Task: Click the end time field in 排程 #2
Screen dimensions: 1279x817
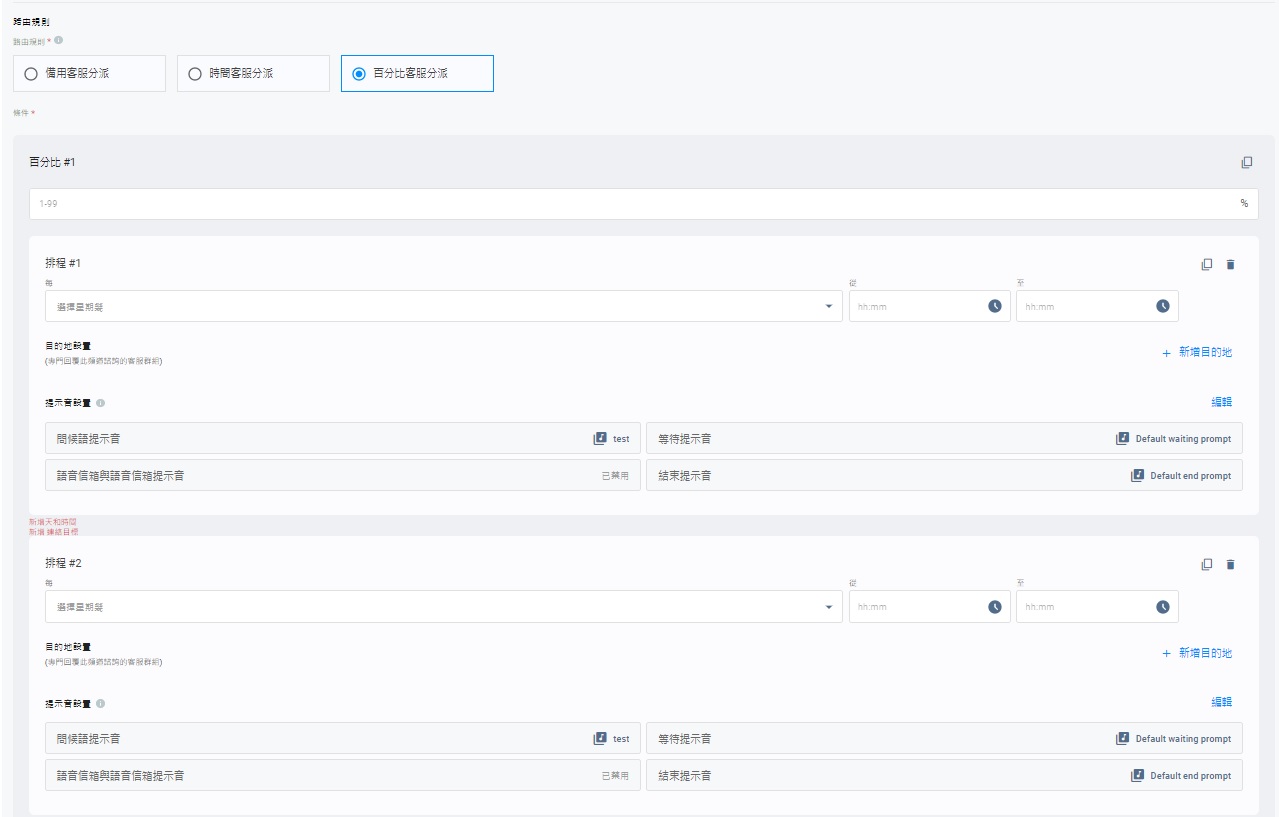Action: 1097,606
